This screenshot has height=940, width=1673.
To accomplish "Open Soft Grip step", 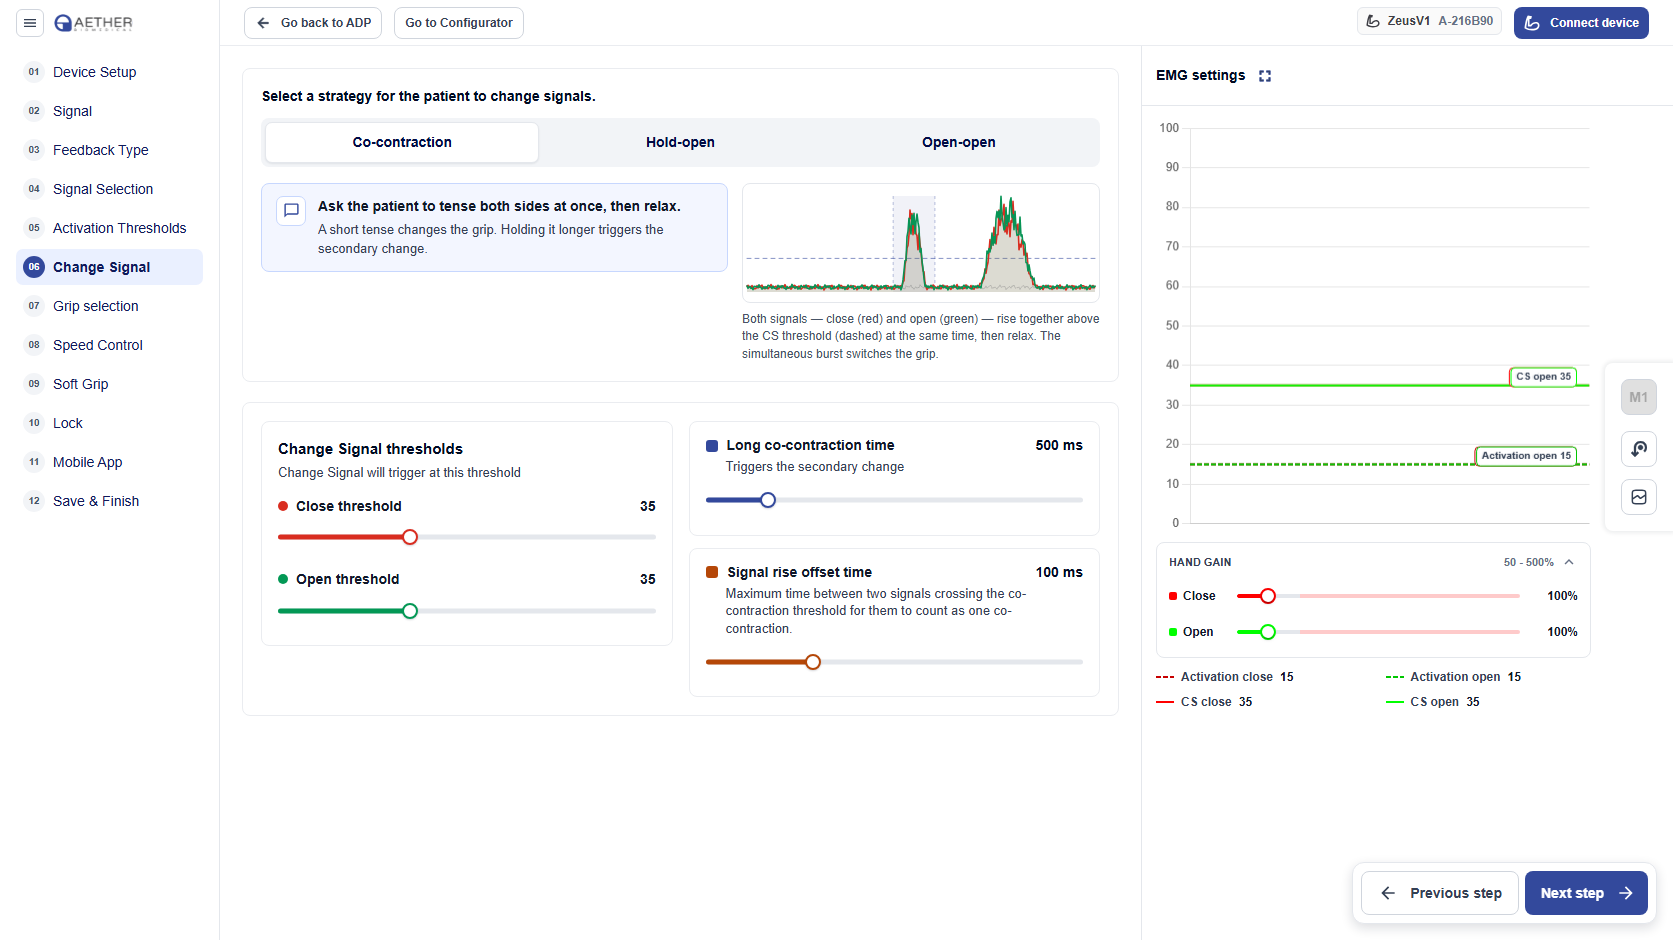I will tap(110, 384).
